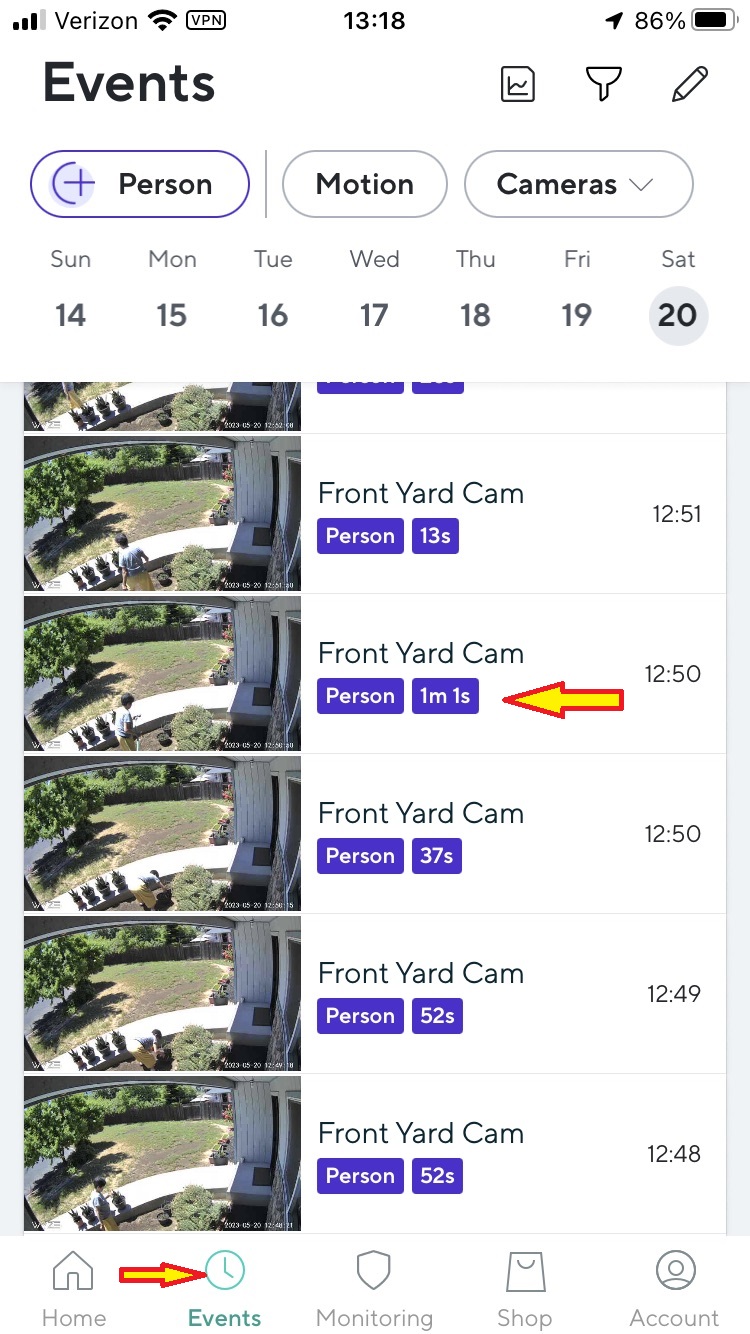Tap the 37s duration badge
Screen dimensions: 750x1334
click(x=436, y=856)
